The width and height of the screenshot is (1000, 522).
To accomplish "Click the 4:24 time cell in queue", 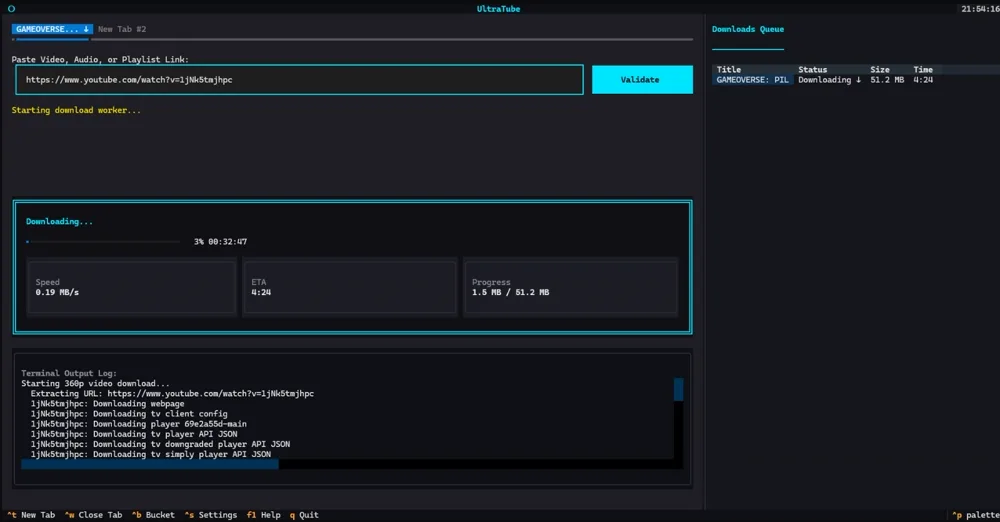I will 923,80.
